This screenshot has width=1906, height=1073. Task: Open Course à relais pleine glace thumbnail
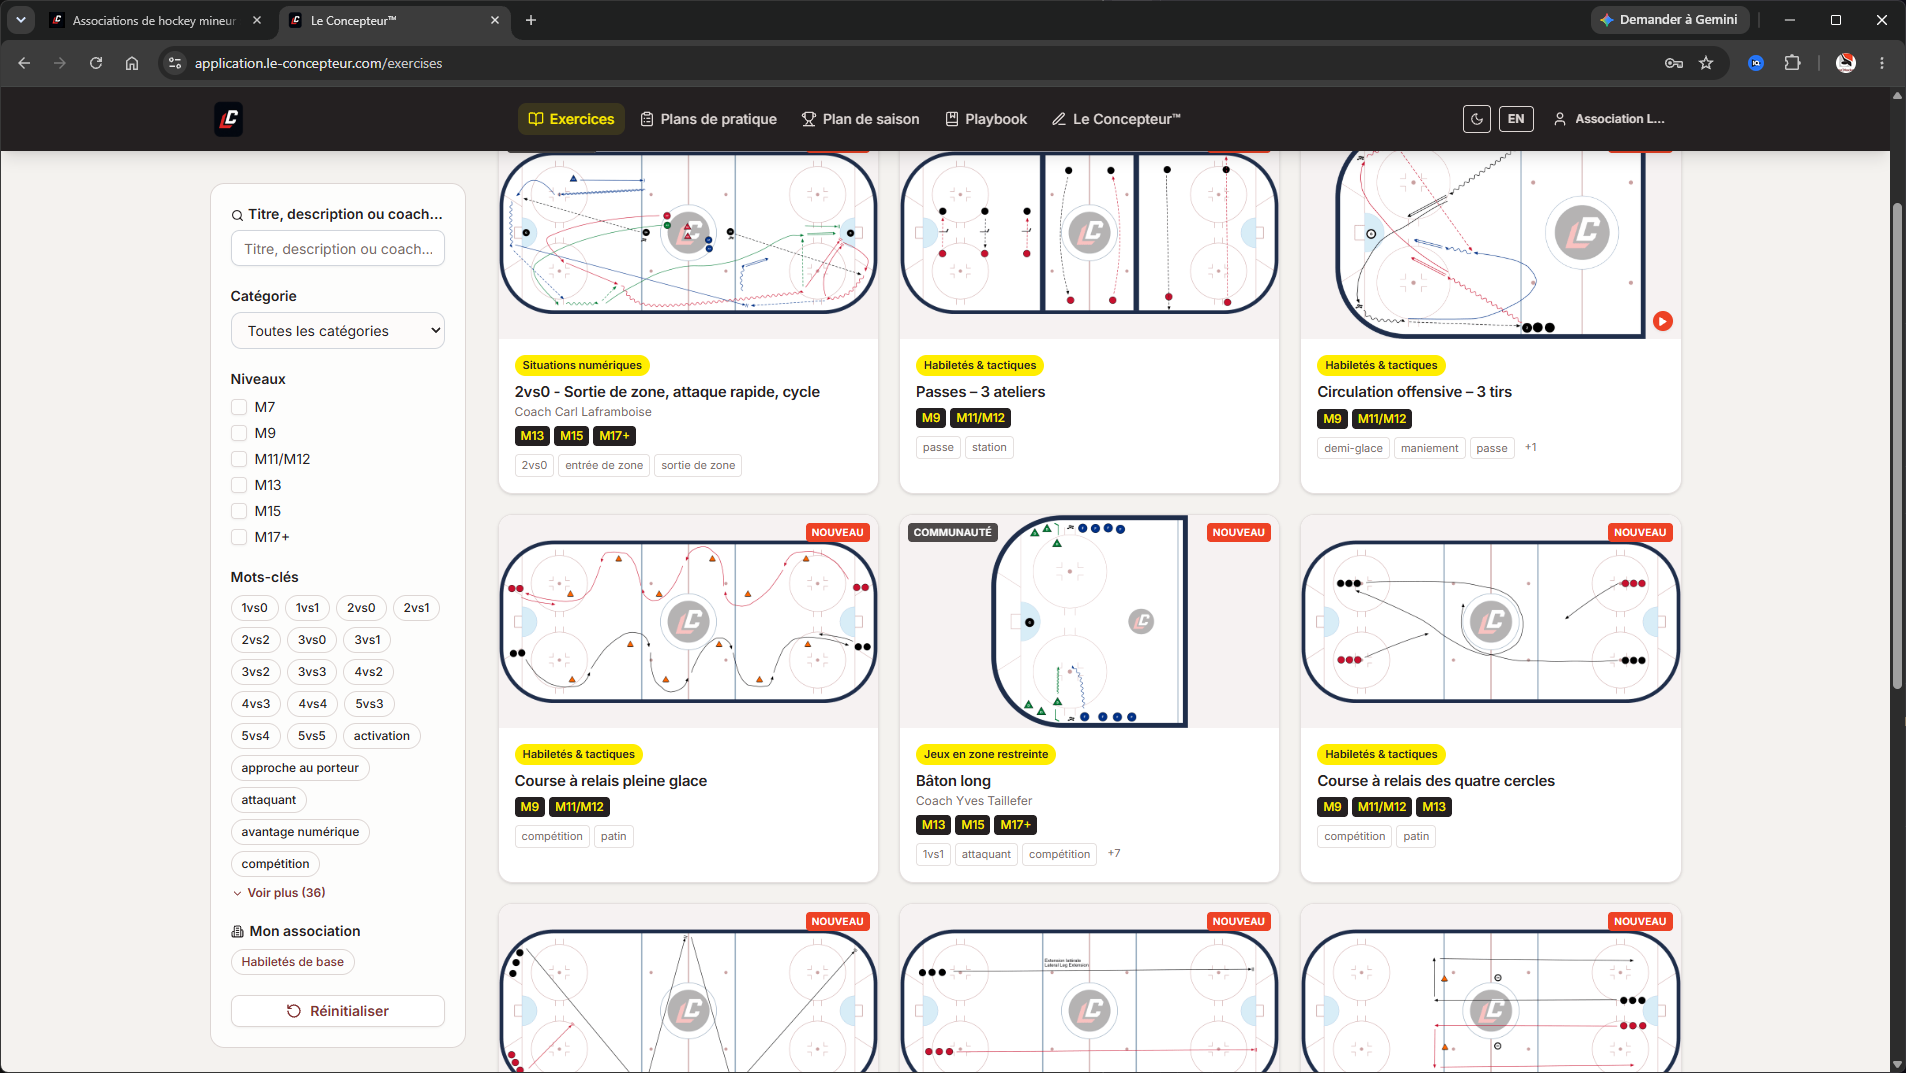pyautogui.click(x=688, y=621)
